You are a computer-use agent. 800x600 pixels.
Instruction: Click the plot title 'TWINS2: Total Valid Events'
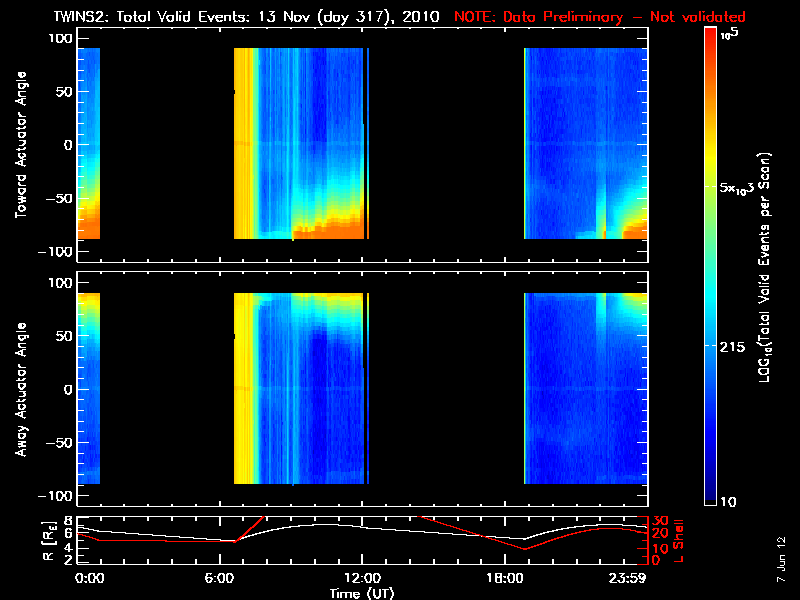153,17
